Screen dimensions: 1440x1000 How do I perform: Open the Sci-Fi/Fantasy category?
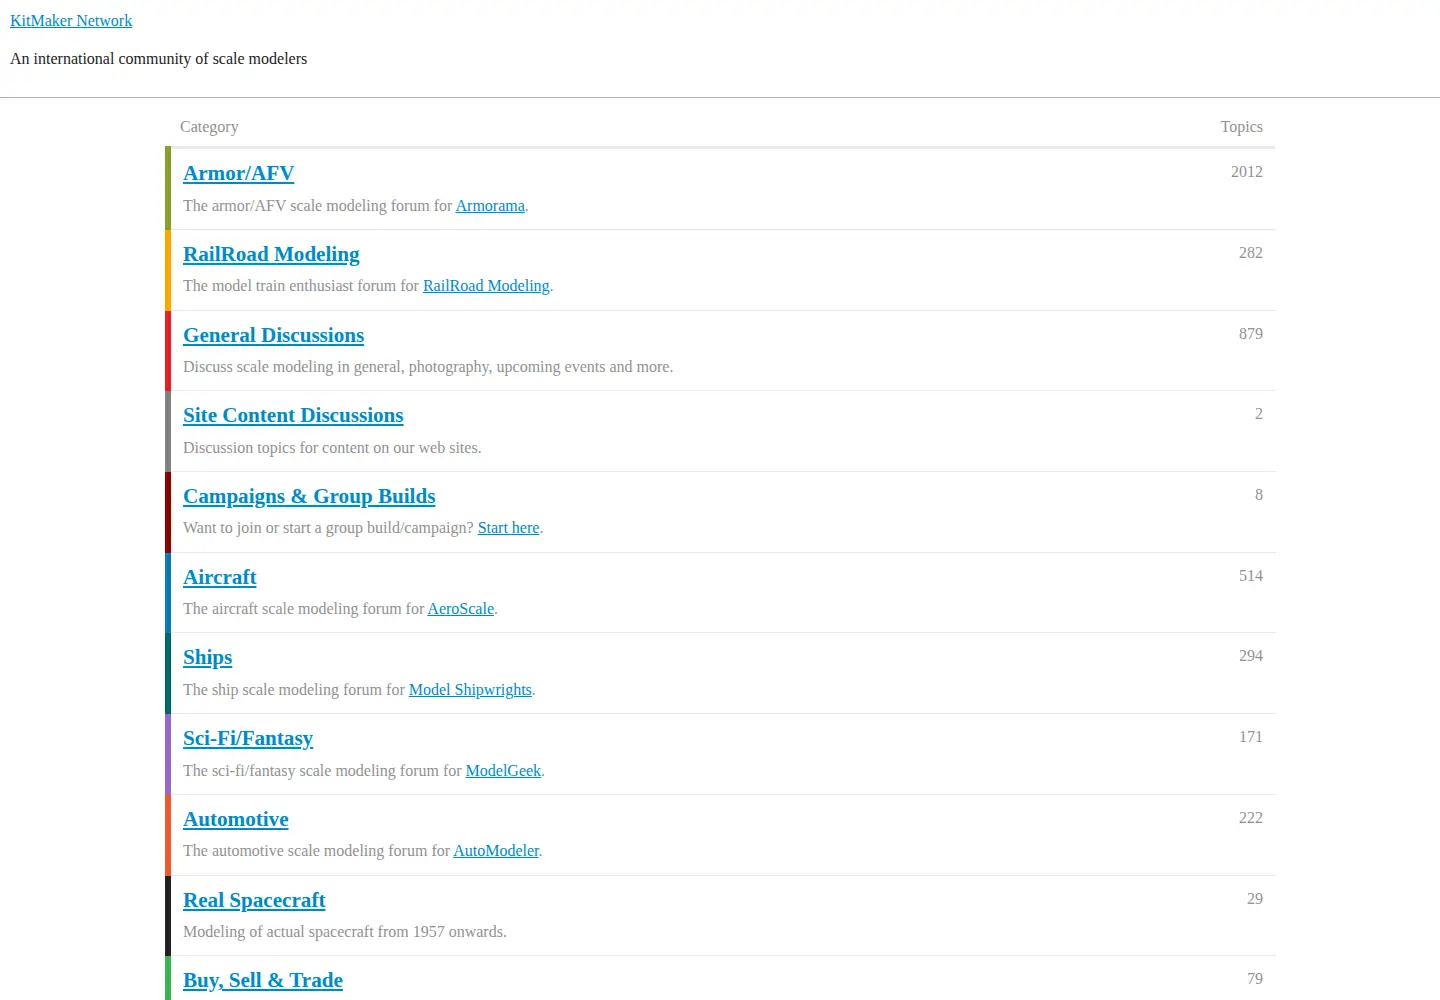click(248, 739)
